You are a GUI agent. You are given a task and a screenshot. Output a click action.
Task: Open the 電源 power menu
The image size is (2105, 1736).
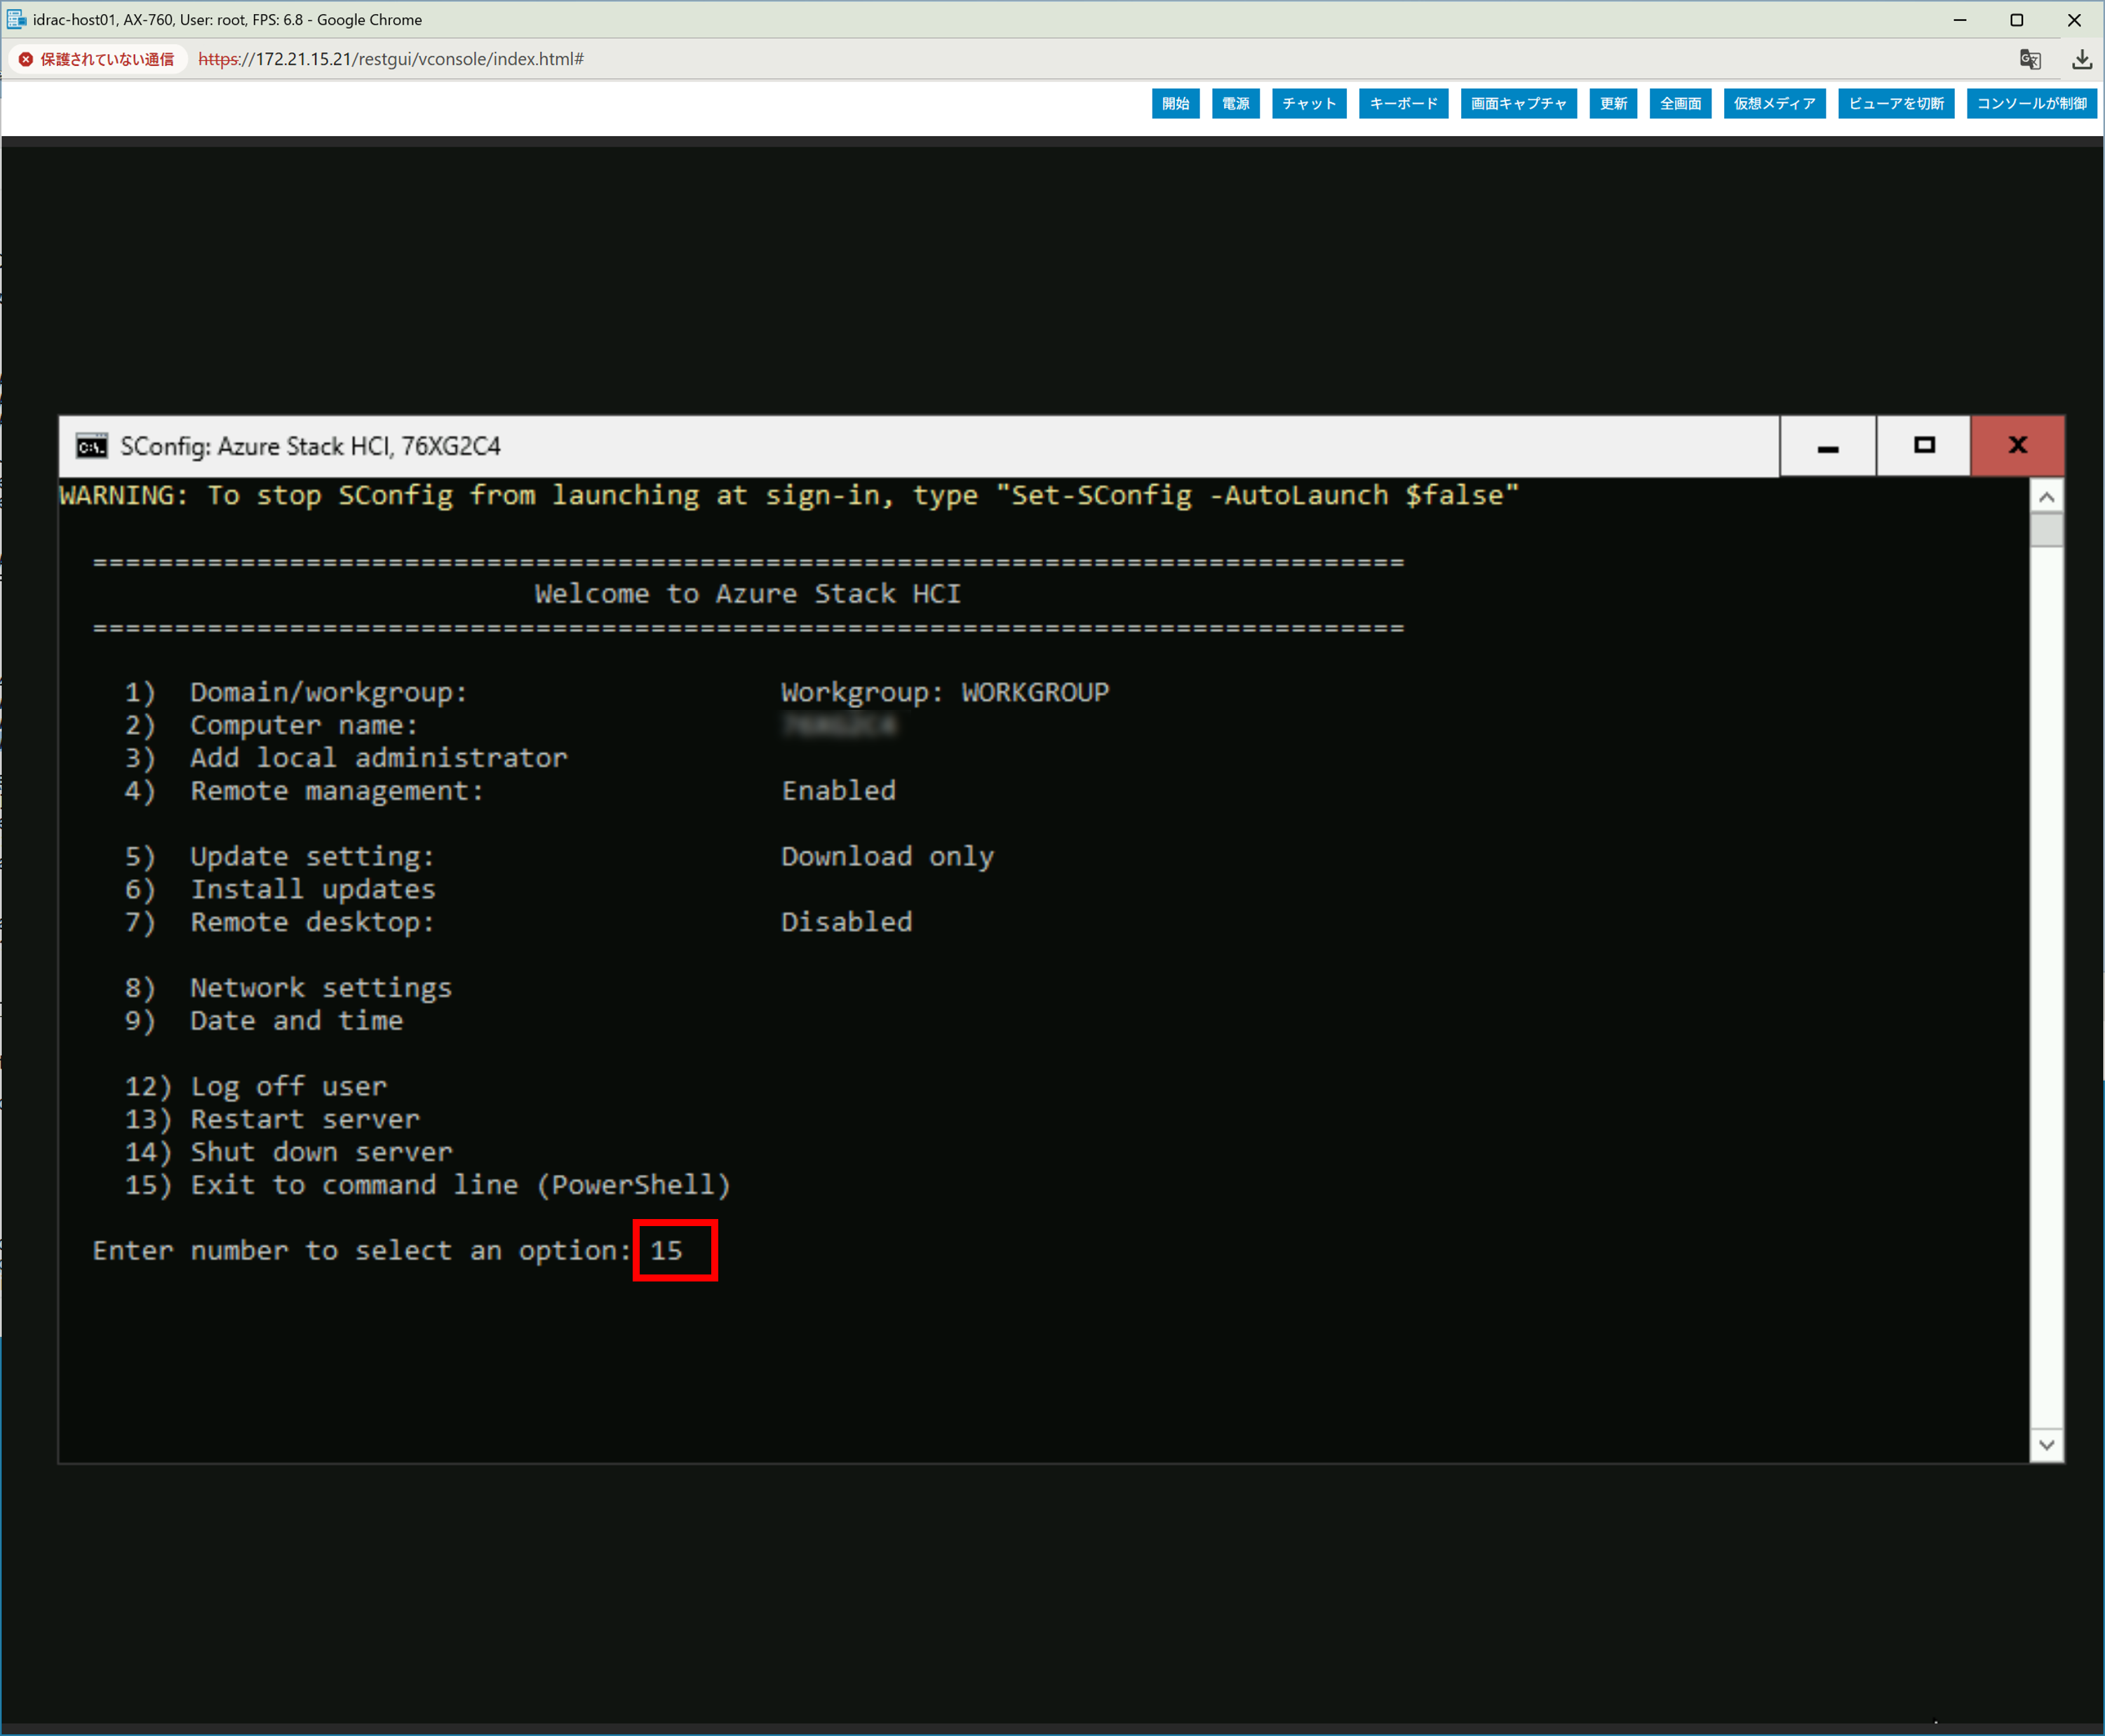pyautogui.click(x=1235, y=103)
